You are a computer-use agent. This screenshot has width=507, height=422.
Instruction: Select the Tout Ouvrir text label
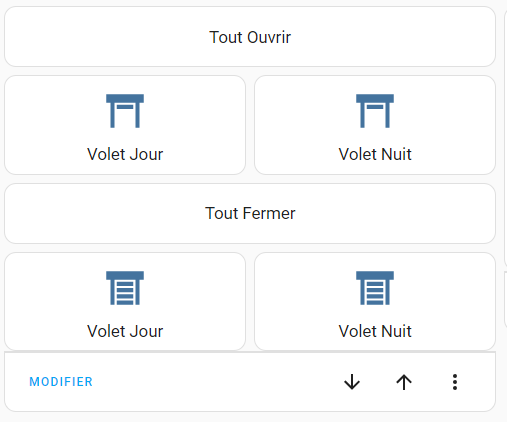click(250, 37)
